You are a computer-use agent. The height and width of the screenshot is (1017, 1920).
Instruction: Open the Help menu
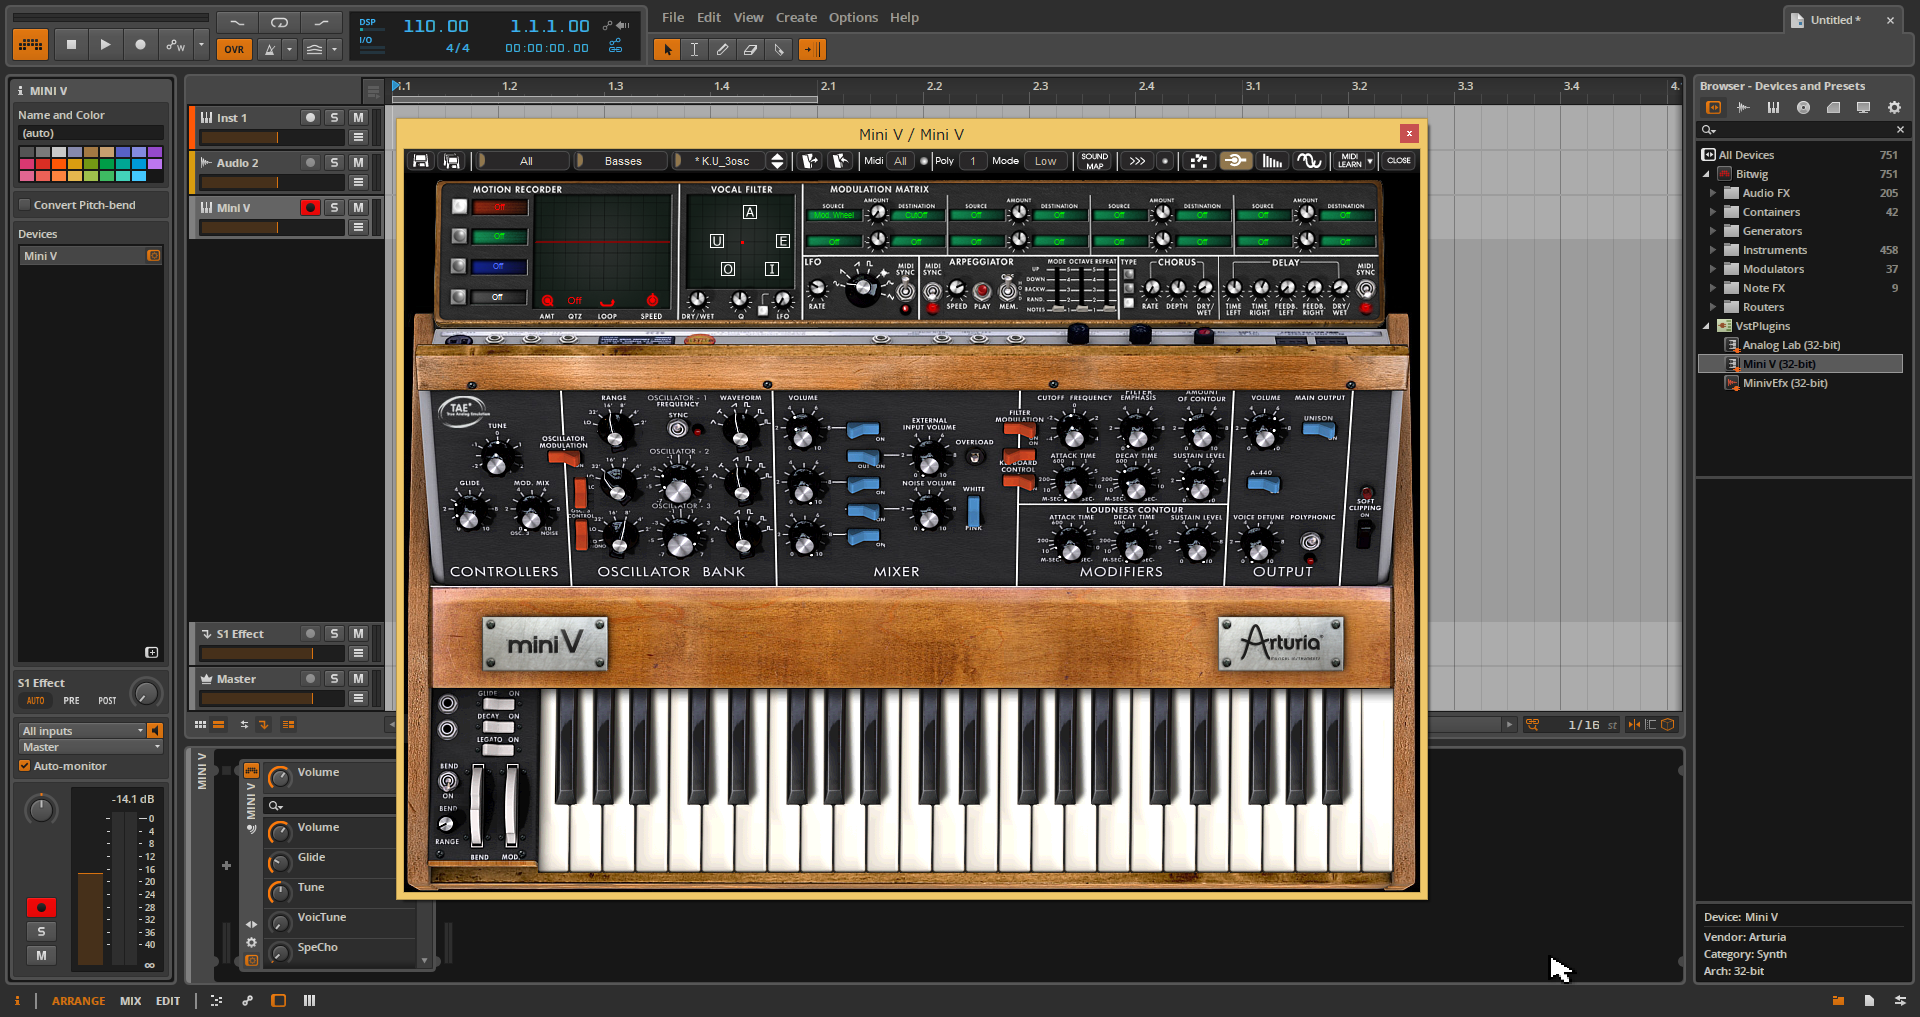pyautogui.click(x=904, y=17)
